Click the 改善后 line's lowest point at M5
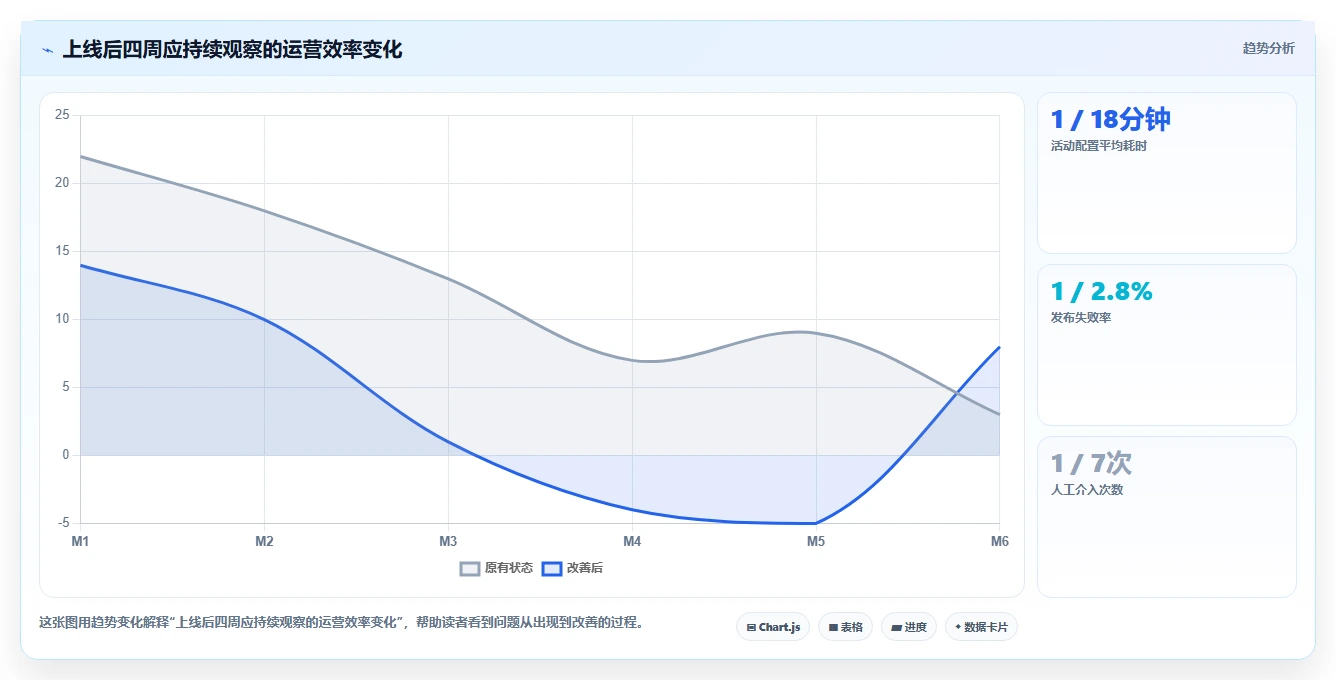This screenshot has width=1336, height=680. pyautogui.click(x=816, y=523)
